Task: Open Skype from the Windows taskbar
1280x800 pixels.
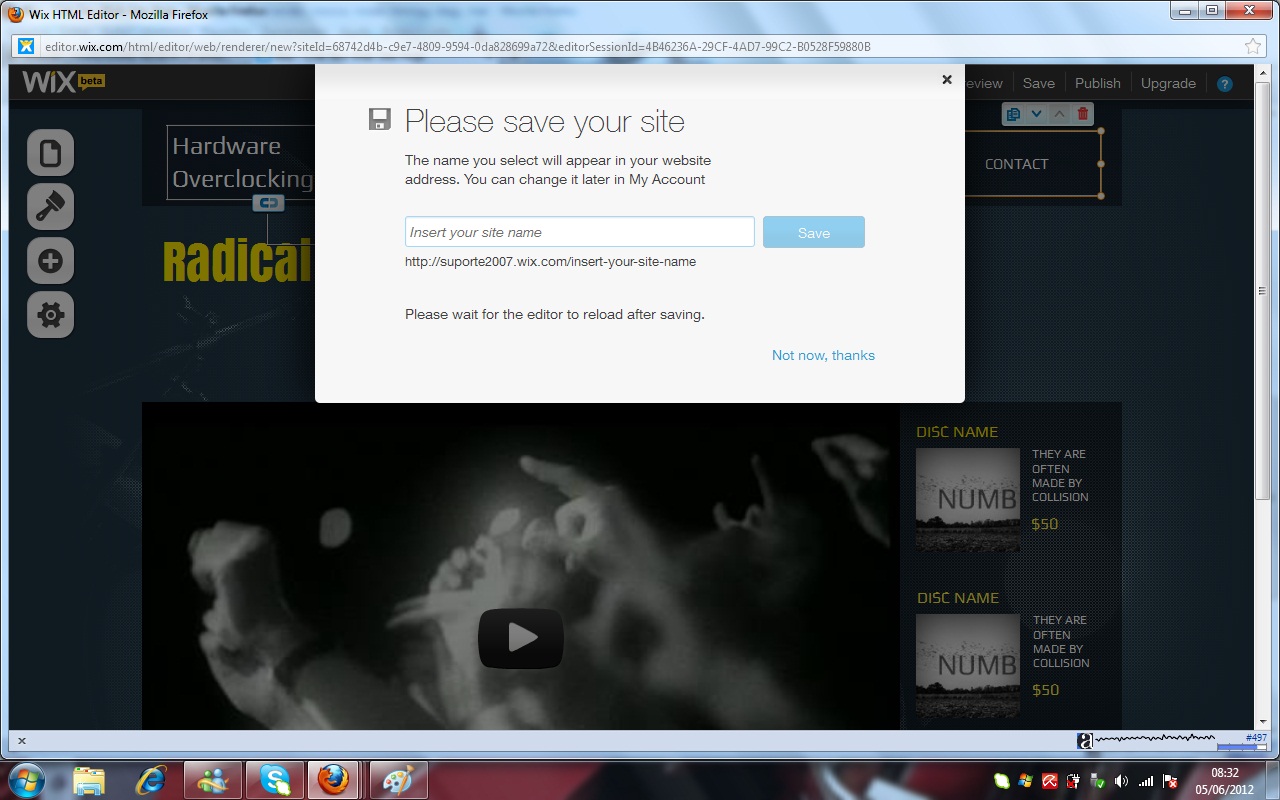Action: click(x=274, y=779)
